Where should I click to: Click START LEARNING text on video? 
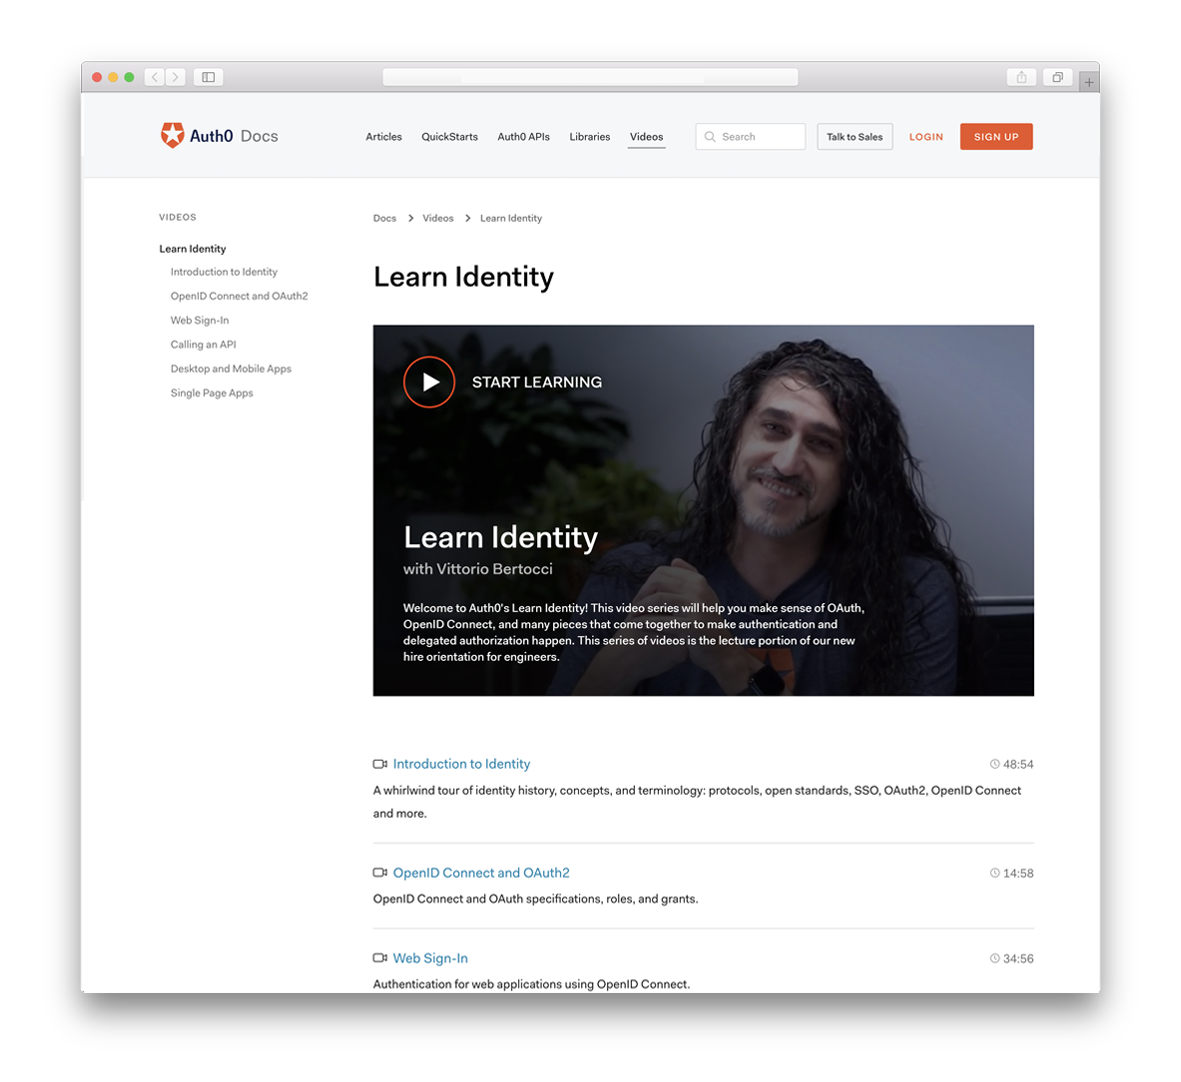coord(537,382)
